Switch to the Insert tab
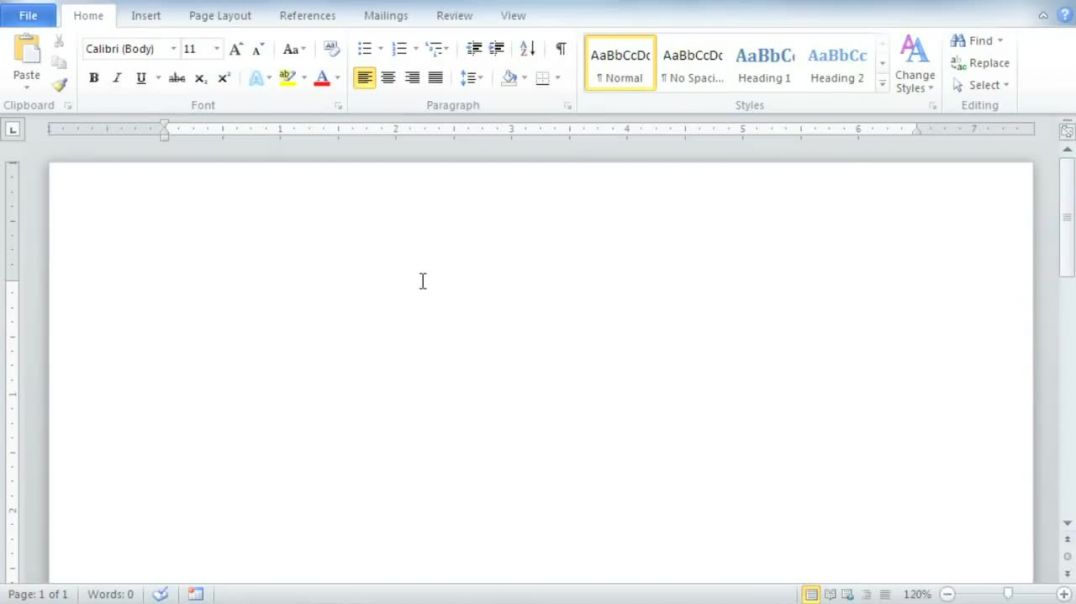 (x=145, y=16)
